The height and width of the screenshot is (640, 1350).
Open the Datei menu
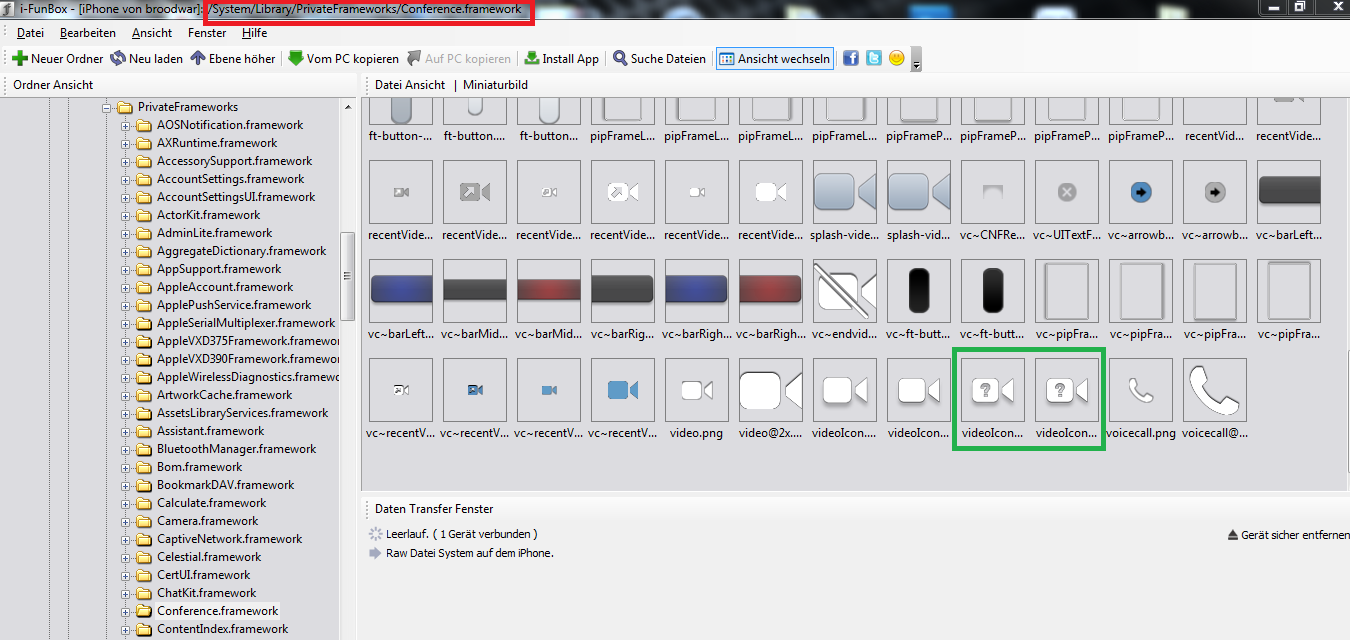click(x=30, y=33)
